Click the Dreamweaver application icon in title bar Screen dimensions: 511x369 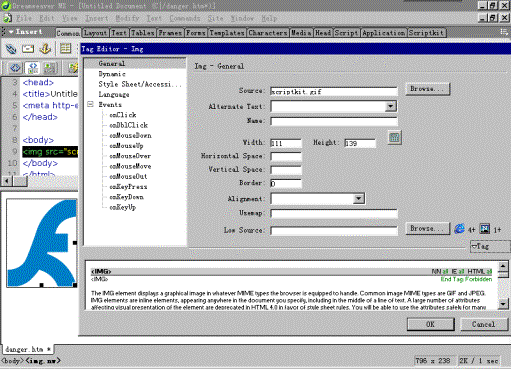click(x=6, y=6)
